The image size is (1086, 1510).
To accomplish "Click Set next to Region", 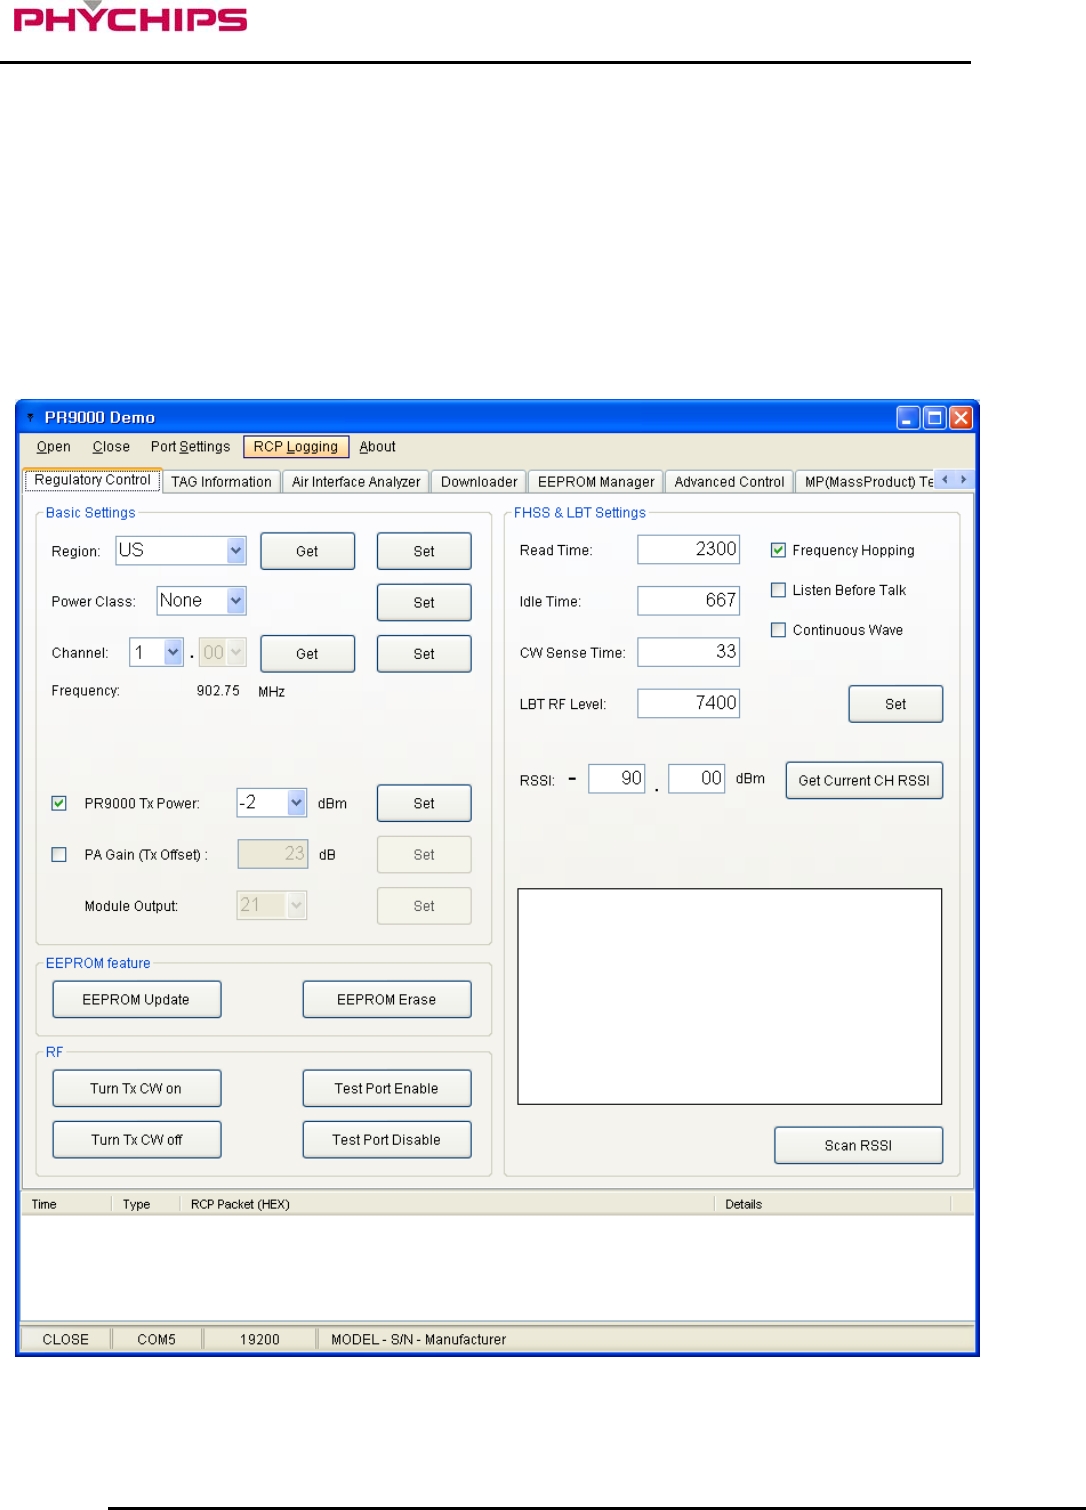I will pyautogui.click(x=424, y=551).
